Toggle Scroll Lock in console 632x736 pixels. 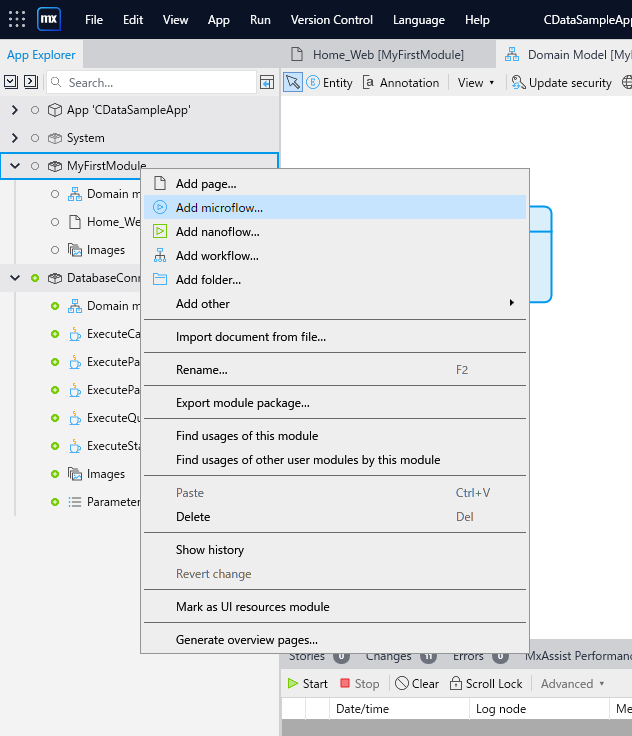click(x=486, y=683)
